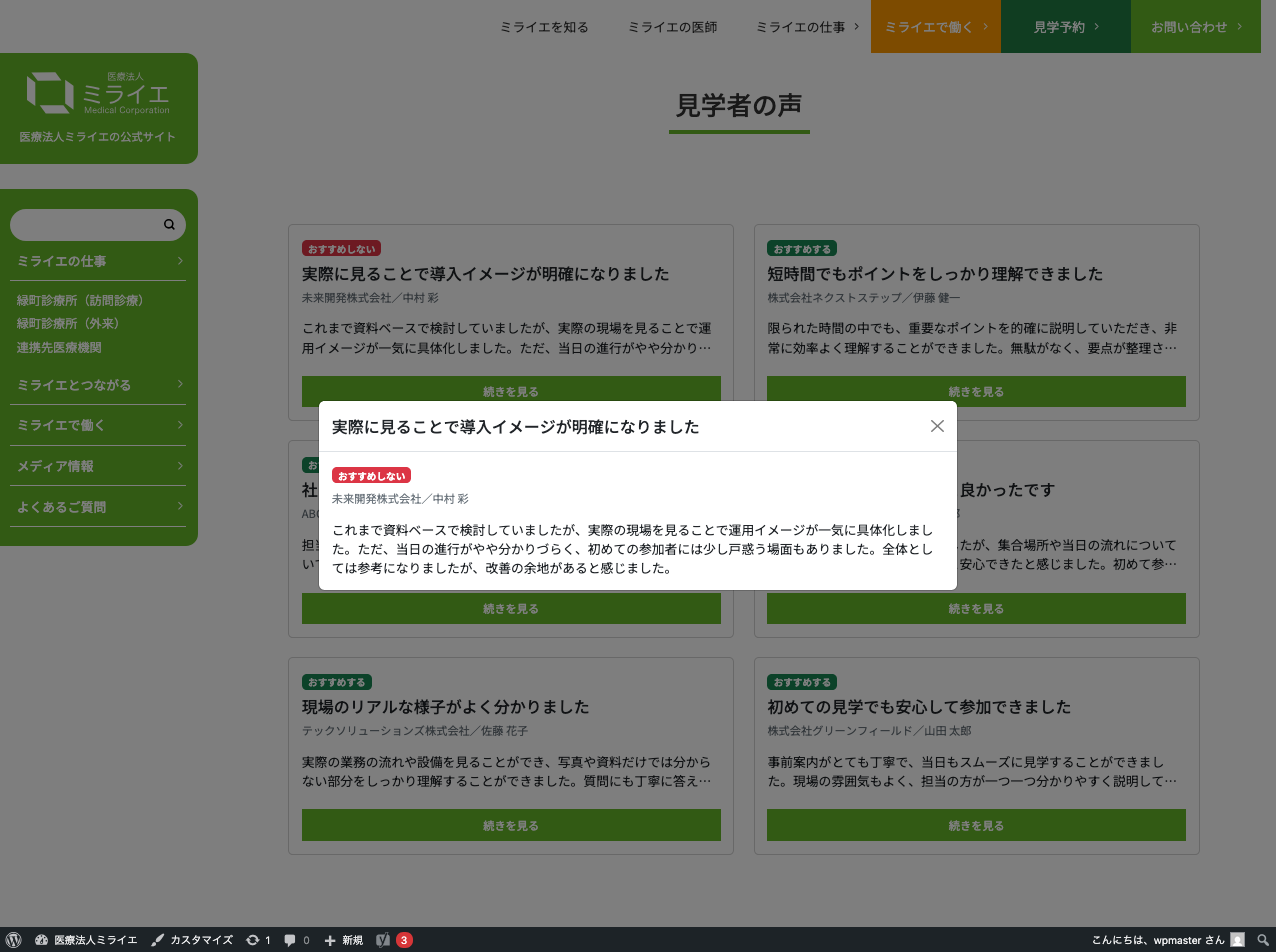Click the admin bar search magnifier icon
1276x952 pixels.
click(x=1262, y=940)
